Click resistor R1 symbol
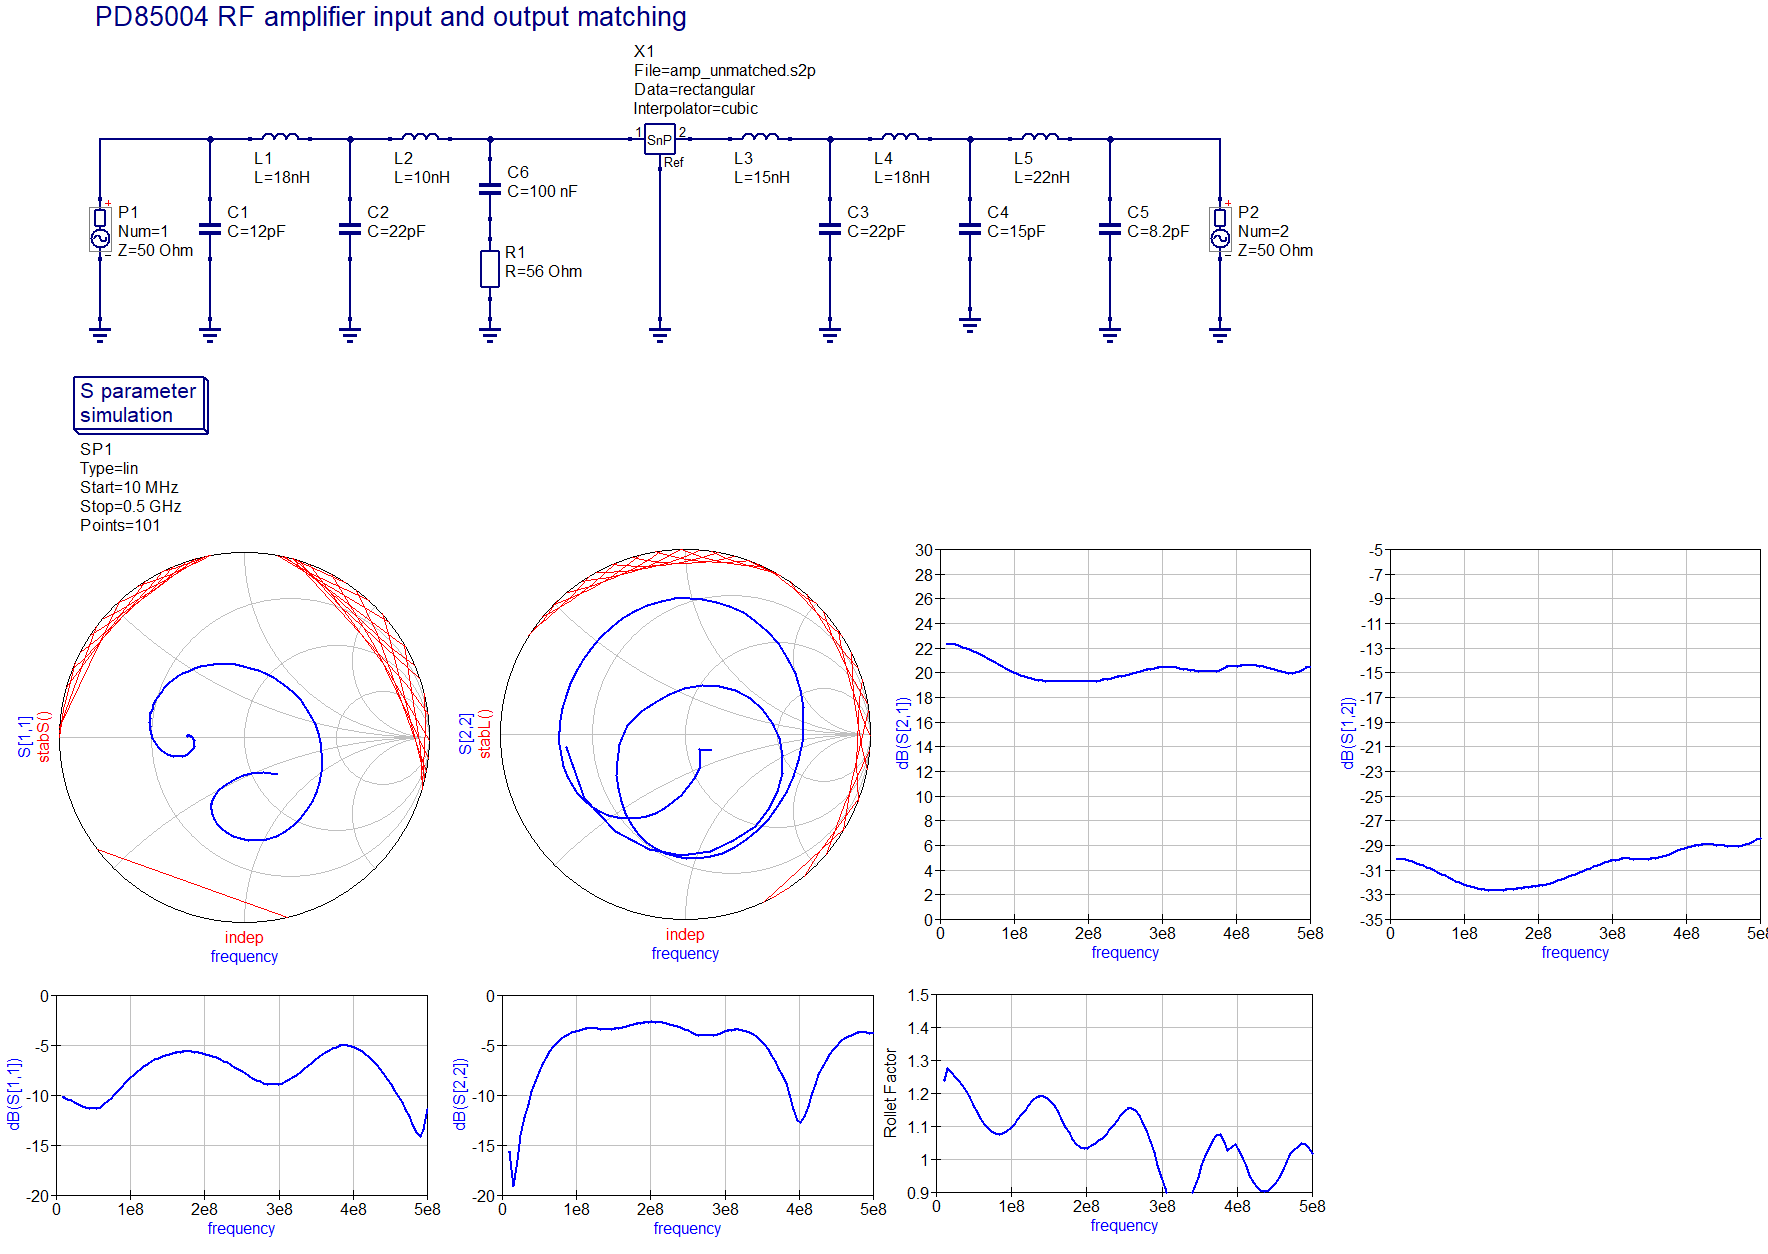Viewport: 1768px width, 1254px height. (x=490, y=269)
